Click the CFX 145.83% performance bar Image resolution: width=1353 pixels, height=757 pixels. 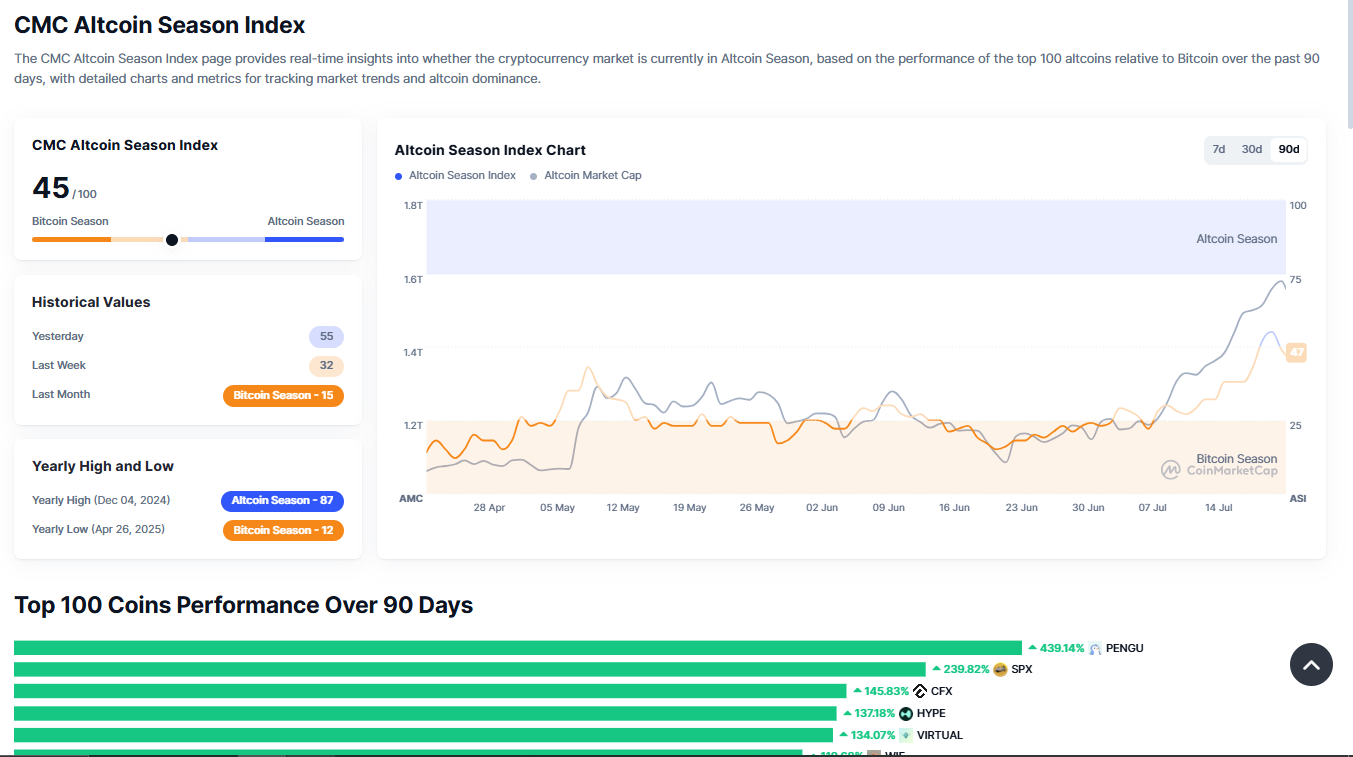pyautogui.click(x=430, y=691)
